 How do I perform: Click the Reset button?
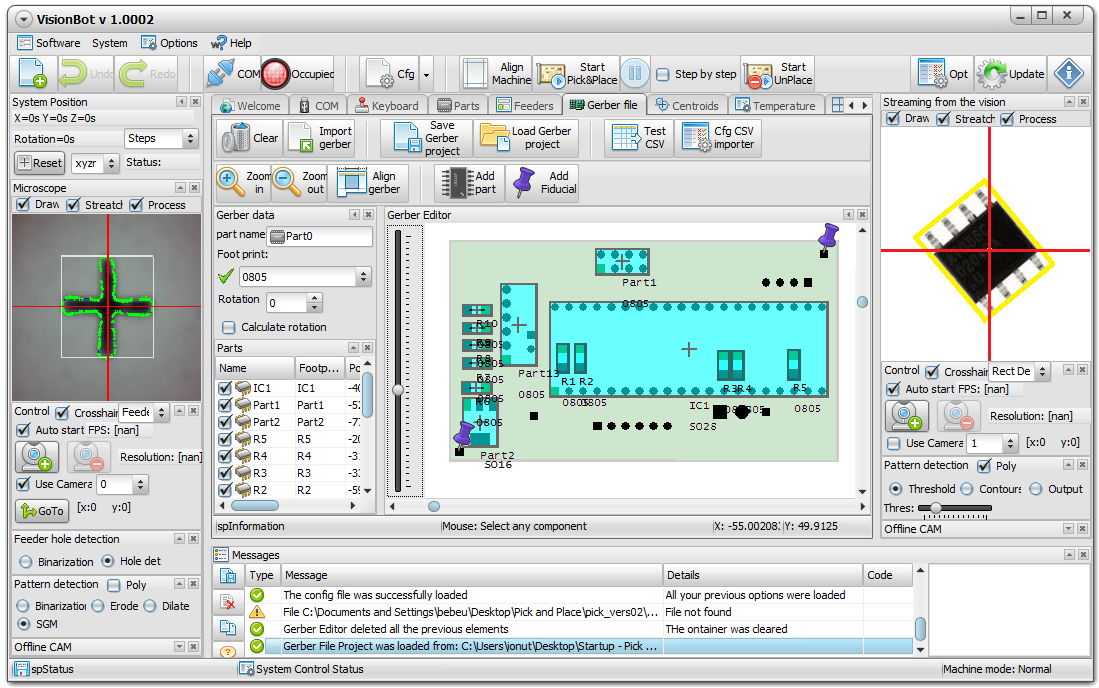click(40, 163)
